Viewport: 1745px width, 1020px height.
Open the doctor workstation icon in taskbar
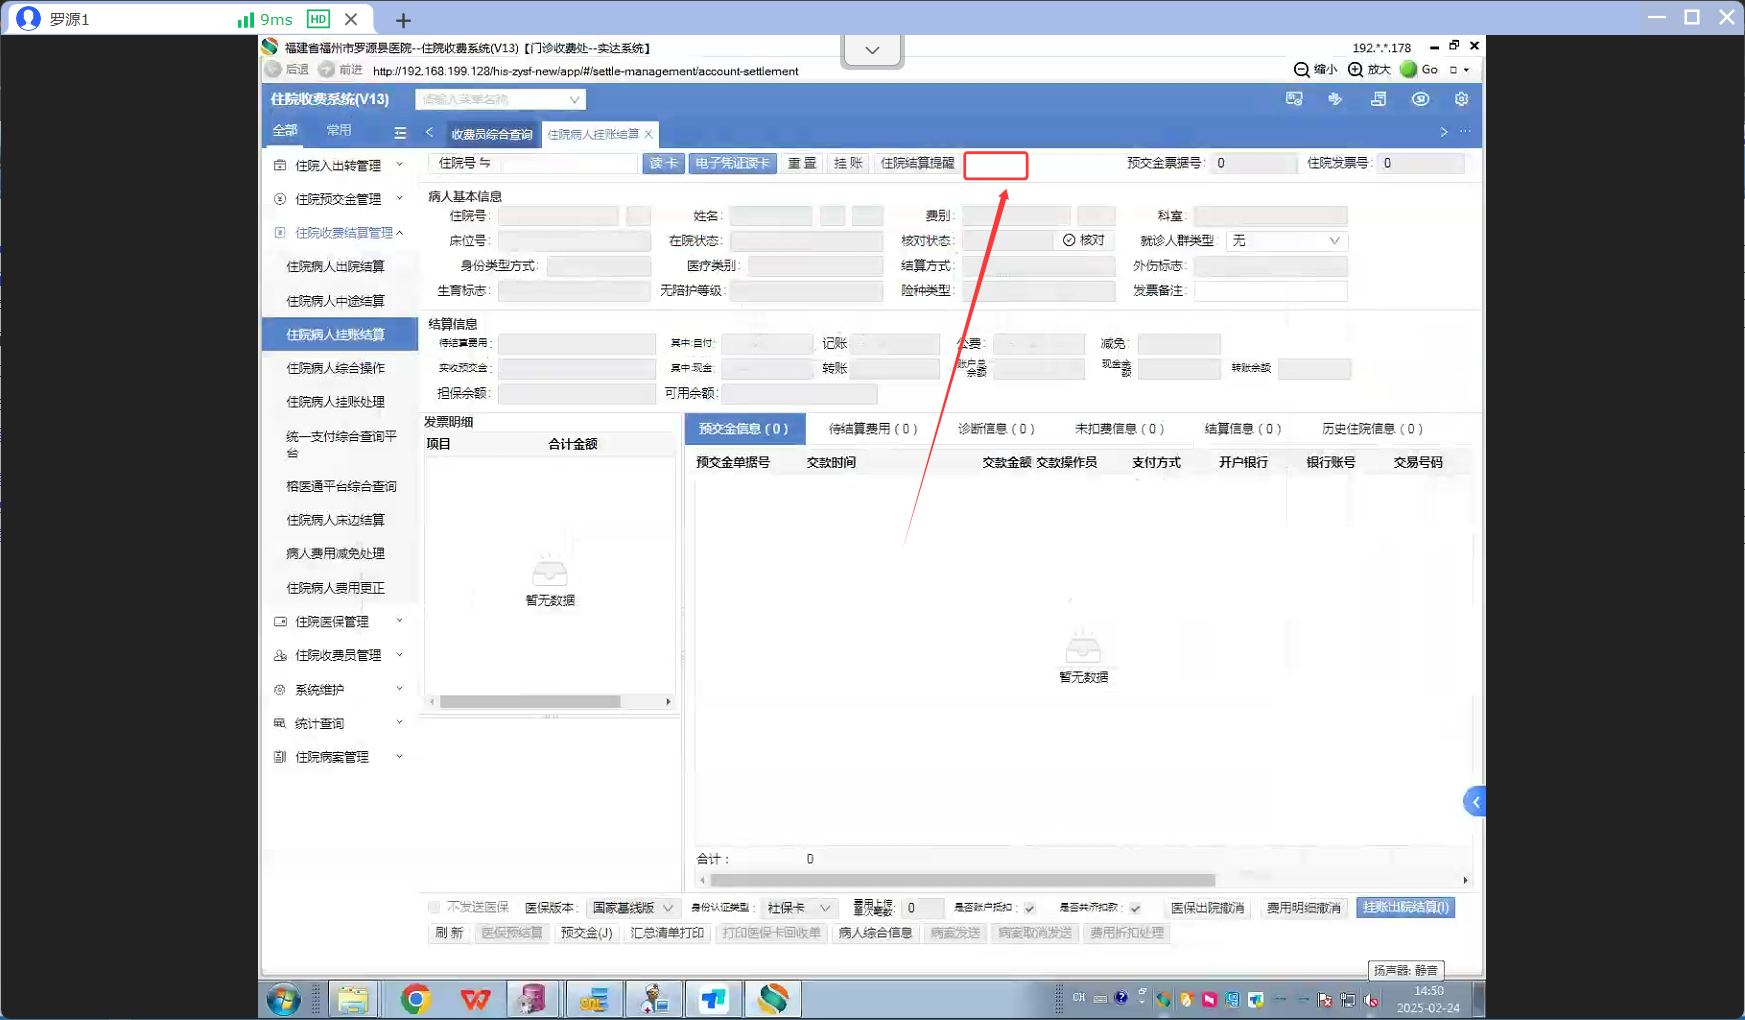pos(654,999)
